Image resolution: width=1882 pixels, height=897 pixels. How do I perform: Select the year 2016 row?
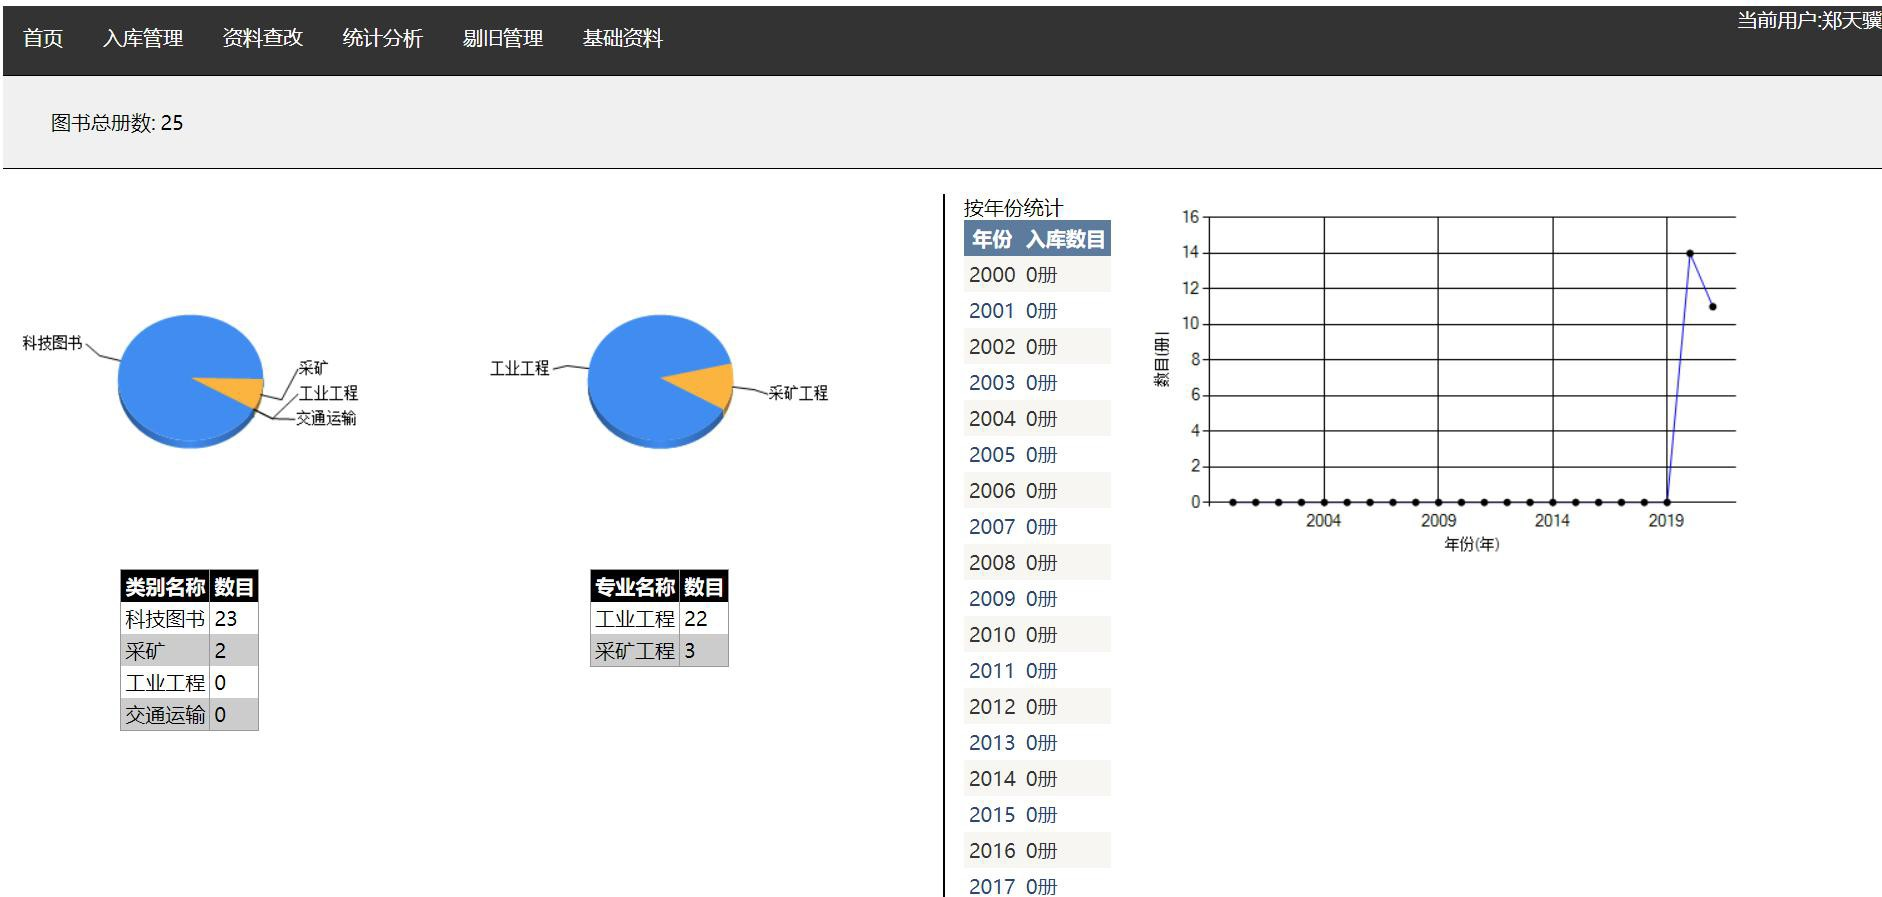(x=1037, y=851)
